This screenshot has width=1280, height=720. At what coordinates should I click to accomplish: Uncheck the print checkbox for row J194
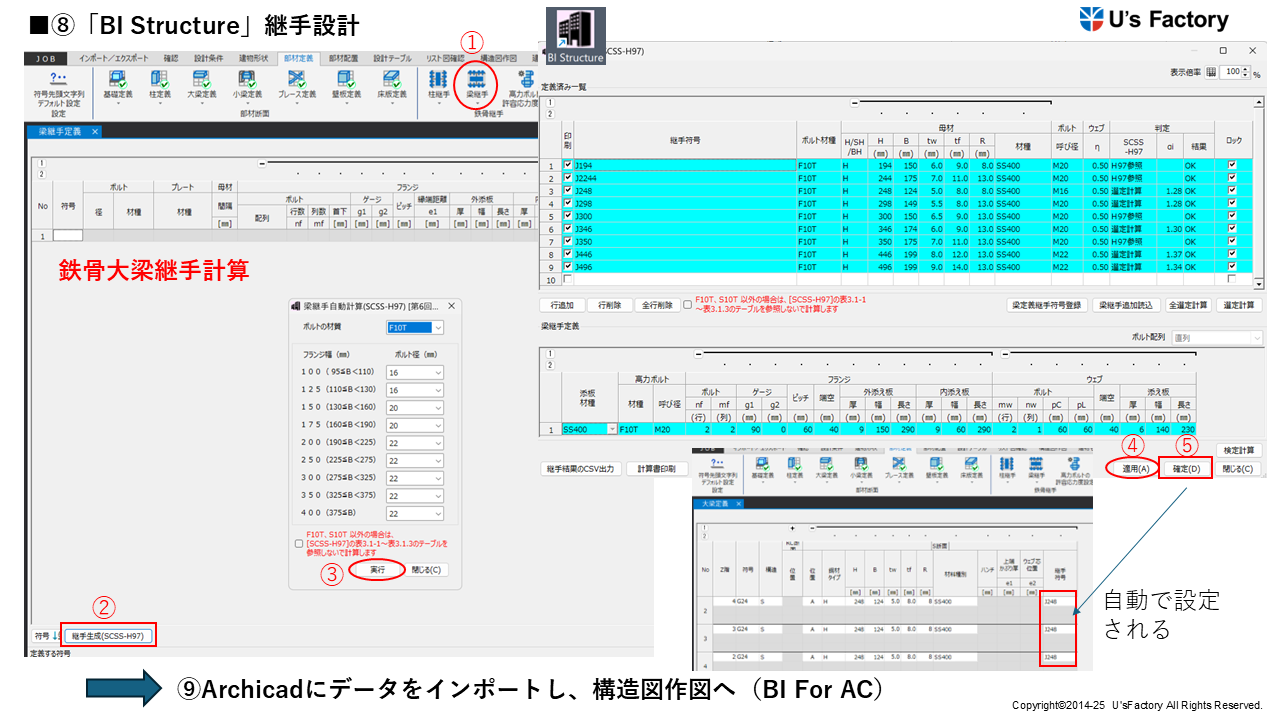(568, 165)
